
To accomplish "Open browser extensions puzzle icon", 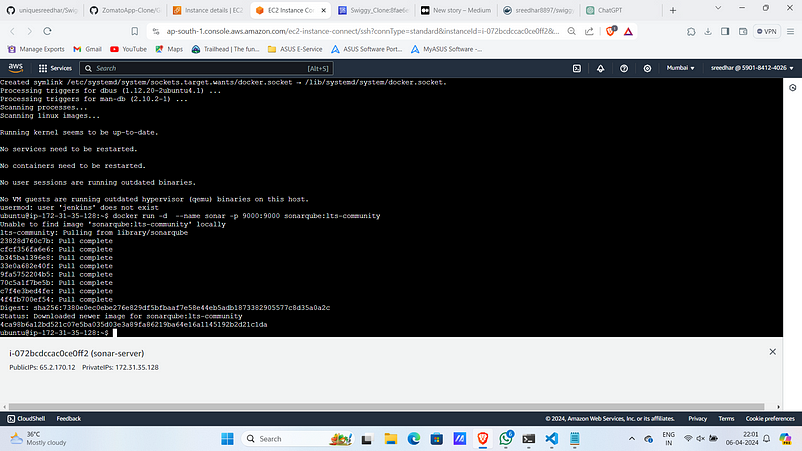I will pyautogui.click(x=691, y=31).
